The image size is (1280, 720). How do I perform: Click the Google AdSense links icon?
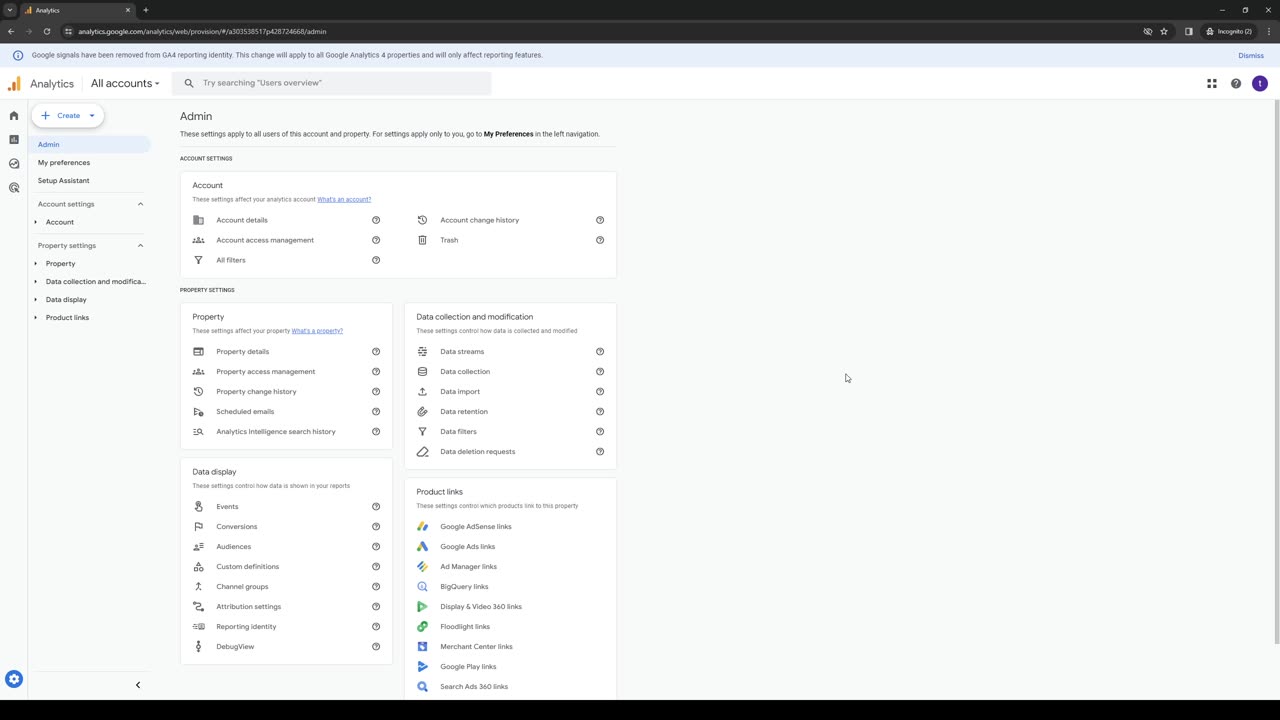pos(422,527)
